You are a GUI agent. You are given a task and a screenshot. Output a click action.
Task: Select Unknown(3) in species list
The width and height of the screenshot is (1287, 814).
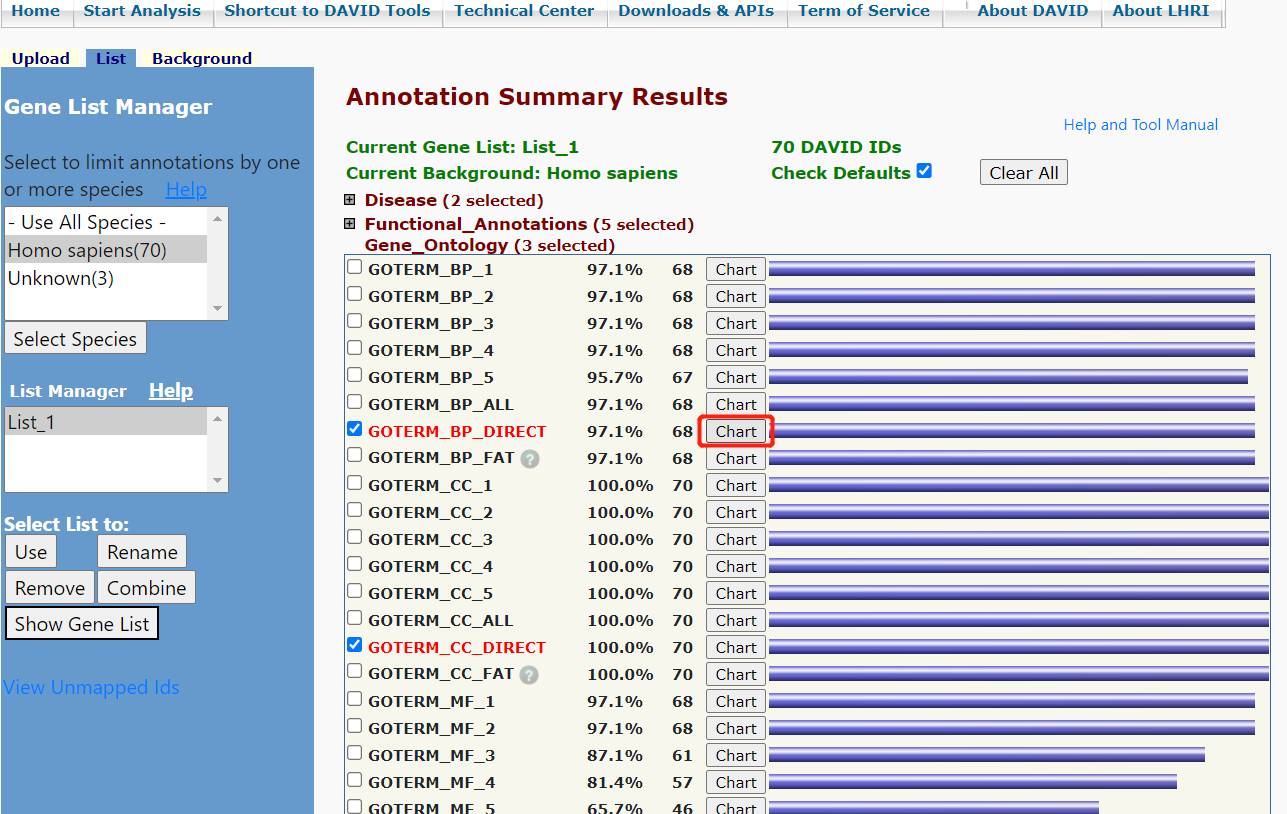106,278
